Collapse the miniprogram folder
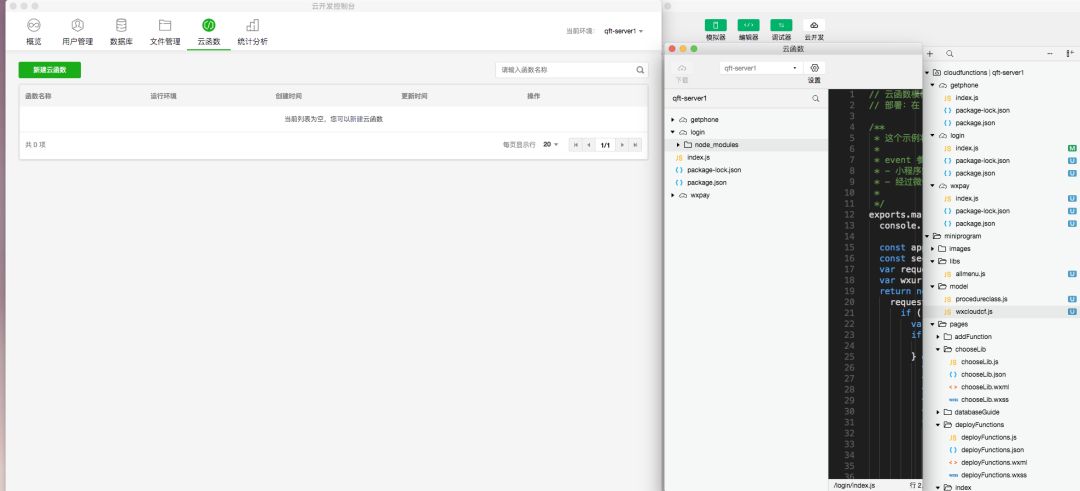The image size is (1080, 491). [928, 236]
